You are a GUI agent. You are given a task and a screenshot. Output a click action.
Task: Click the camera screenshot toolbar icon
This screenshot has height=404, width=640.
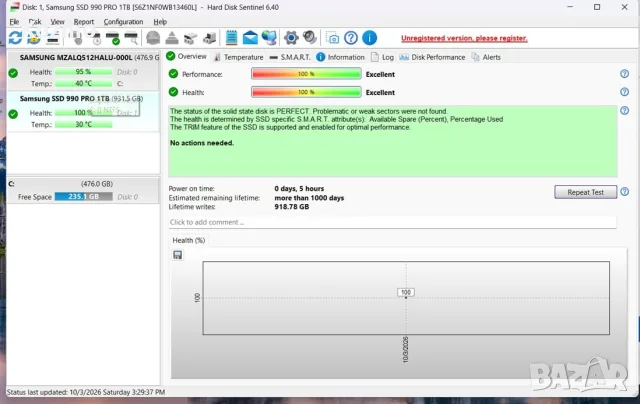332,38
